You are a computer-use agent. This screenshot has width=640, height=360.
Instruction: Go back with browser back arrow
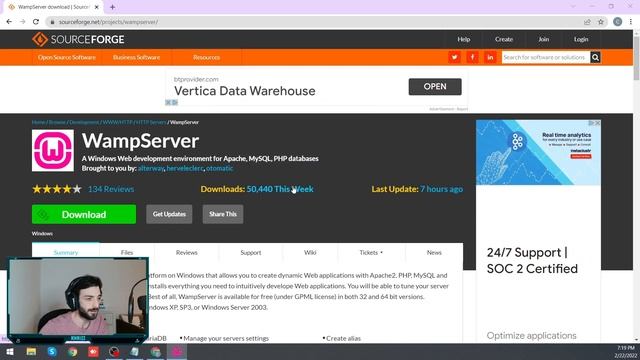(9, 22)
